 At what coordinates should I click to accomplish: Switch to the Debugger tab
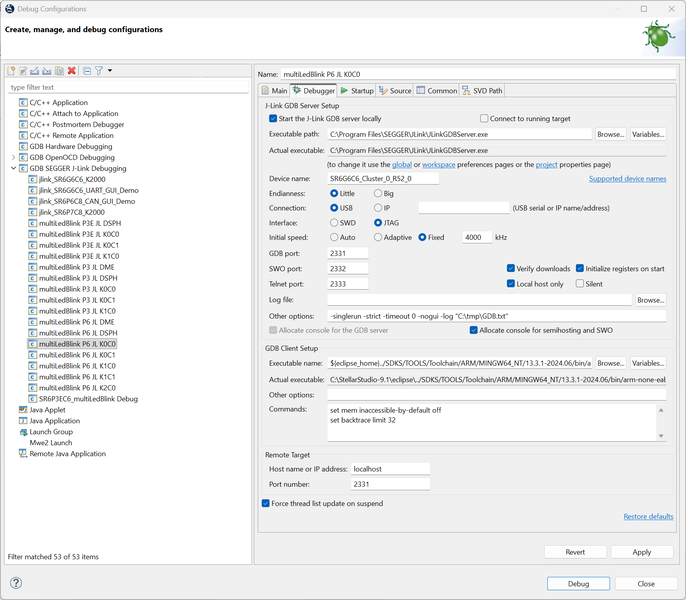pos(314,91)
